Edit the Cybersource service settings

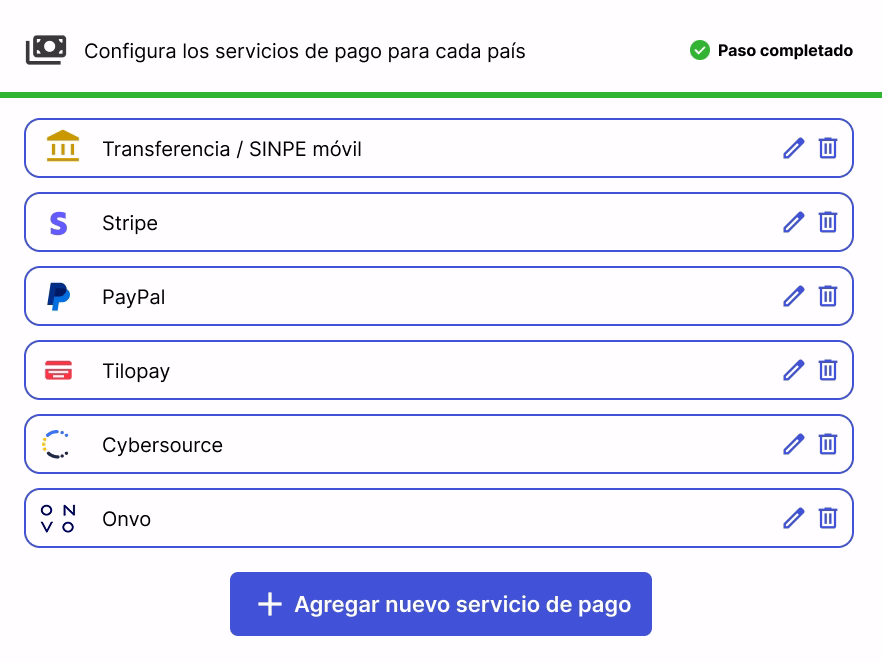pyautogui.click(x=793, y=444)
